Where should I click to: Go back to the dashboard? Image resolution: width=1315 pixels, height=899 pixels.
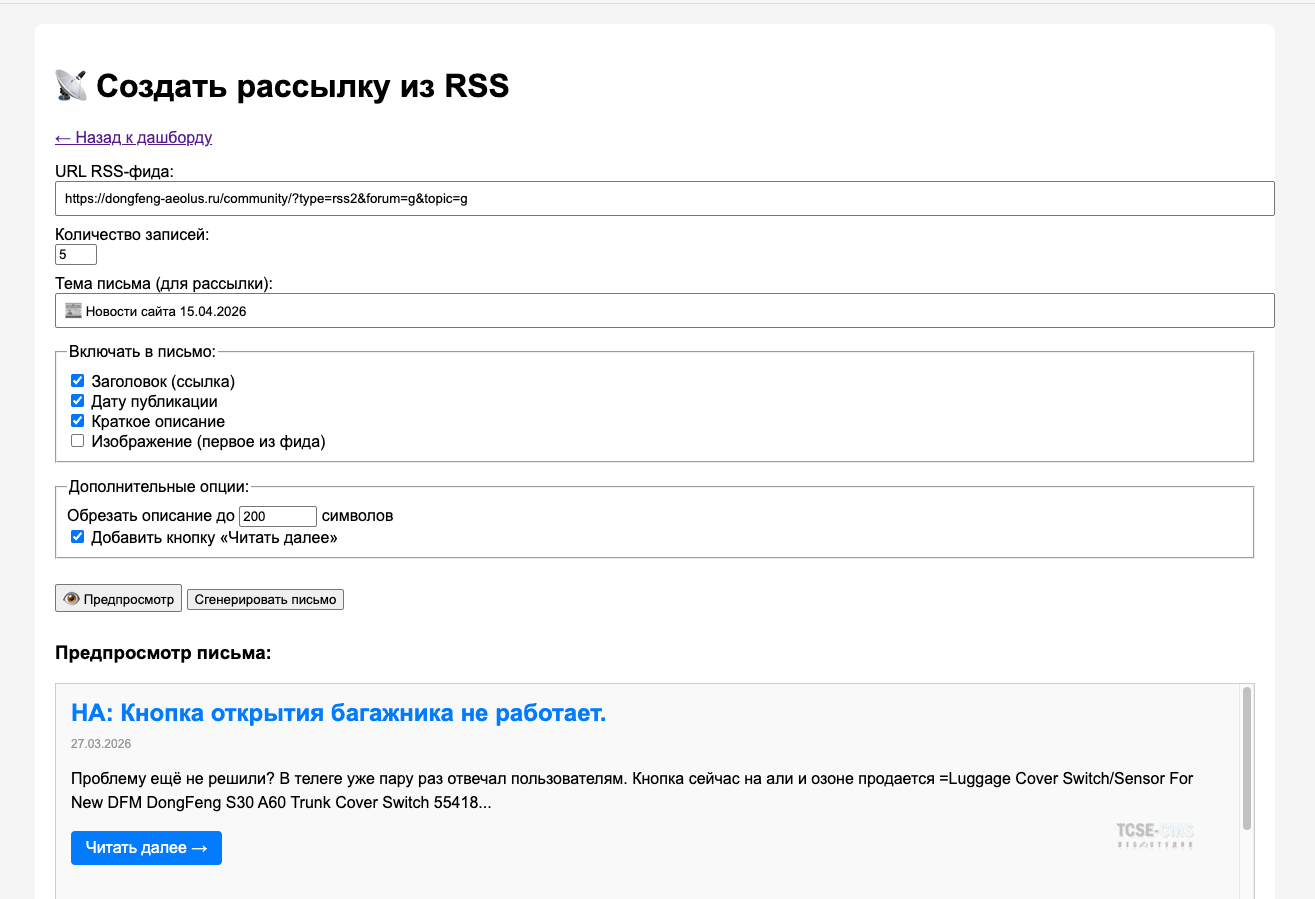pyautogui.click(x=133, y=138)
